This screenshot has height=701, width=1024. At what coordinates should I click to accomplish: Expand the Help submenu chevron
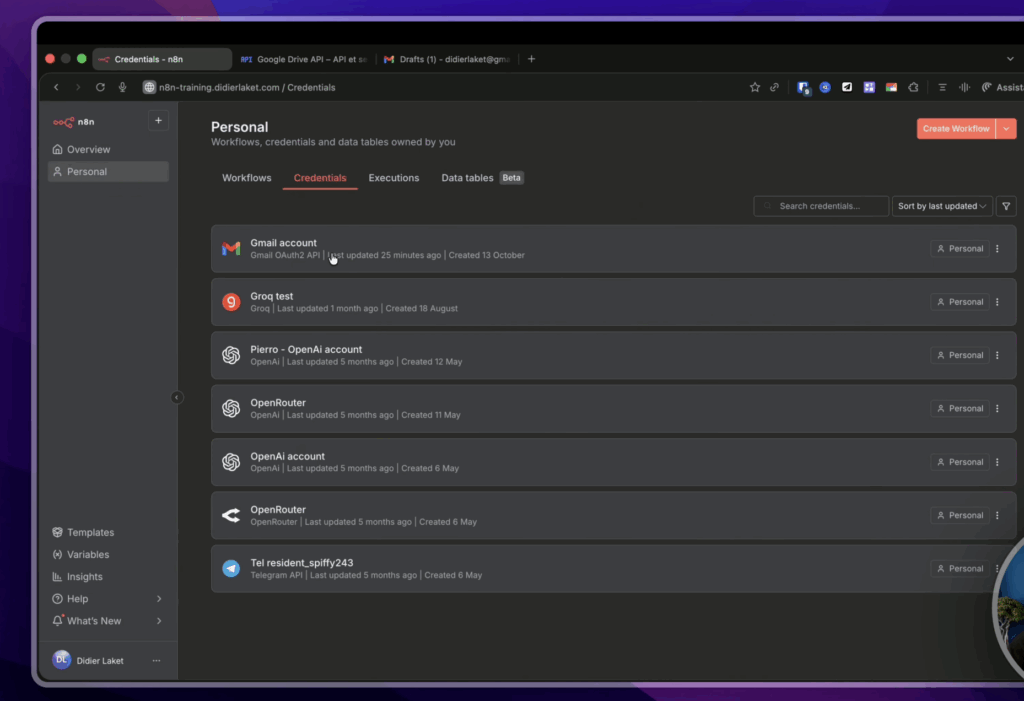point(158,598)
